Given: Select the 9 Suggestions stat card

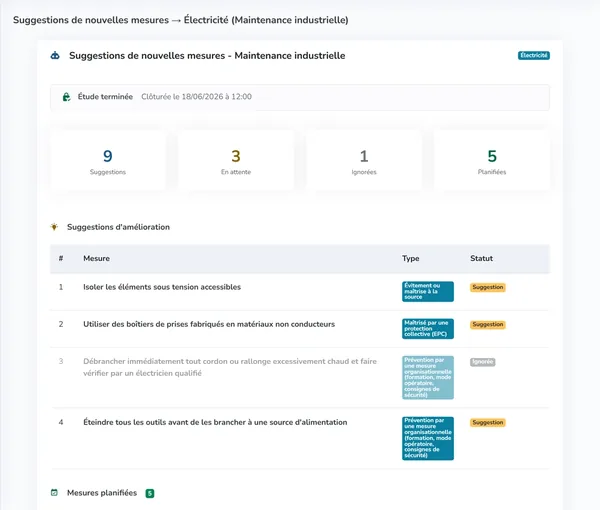Looking at the screenshot, I should point(108,160).
